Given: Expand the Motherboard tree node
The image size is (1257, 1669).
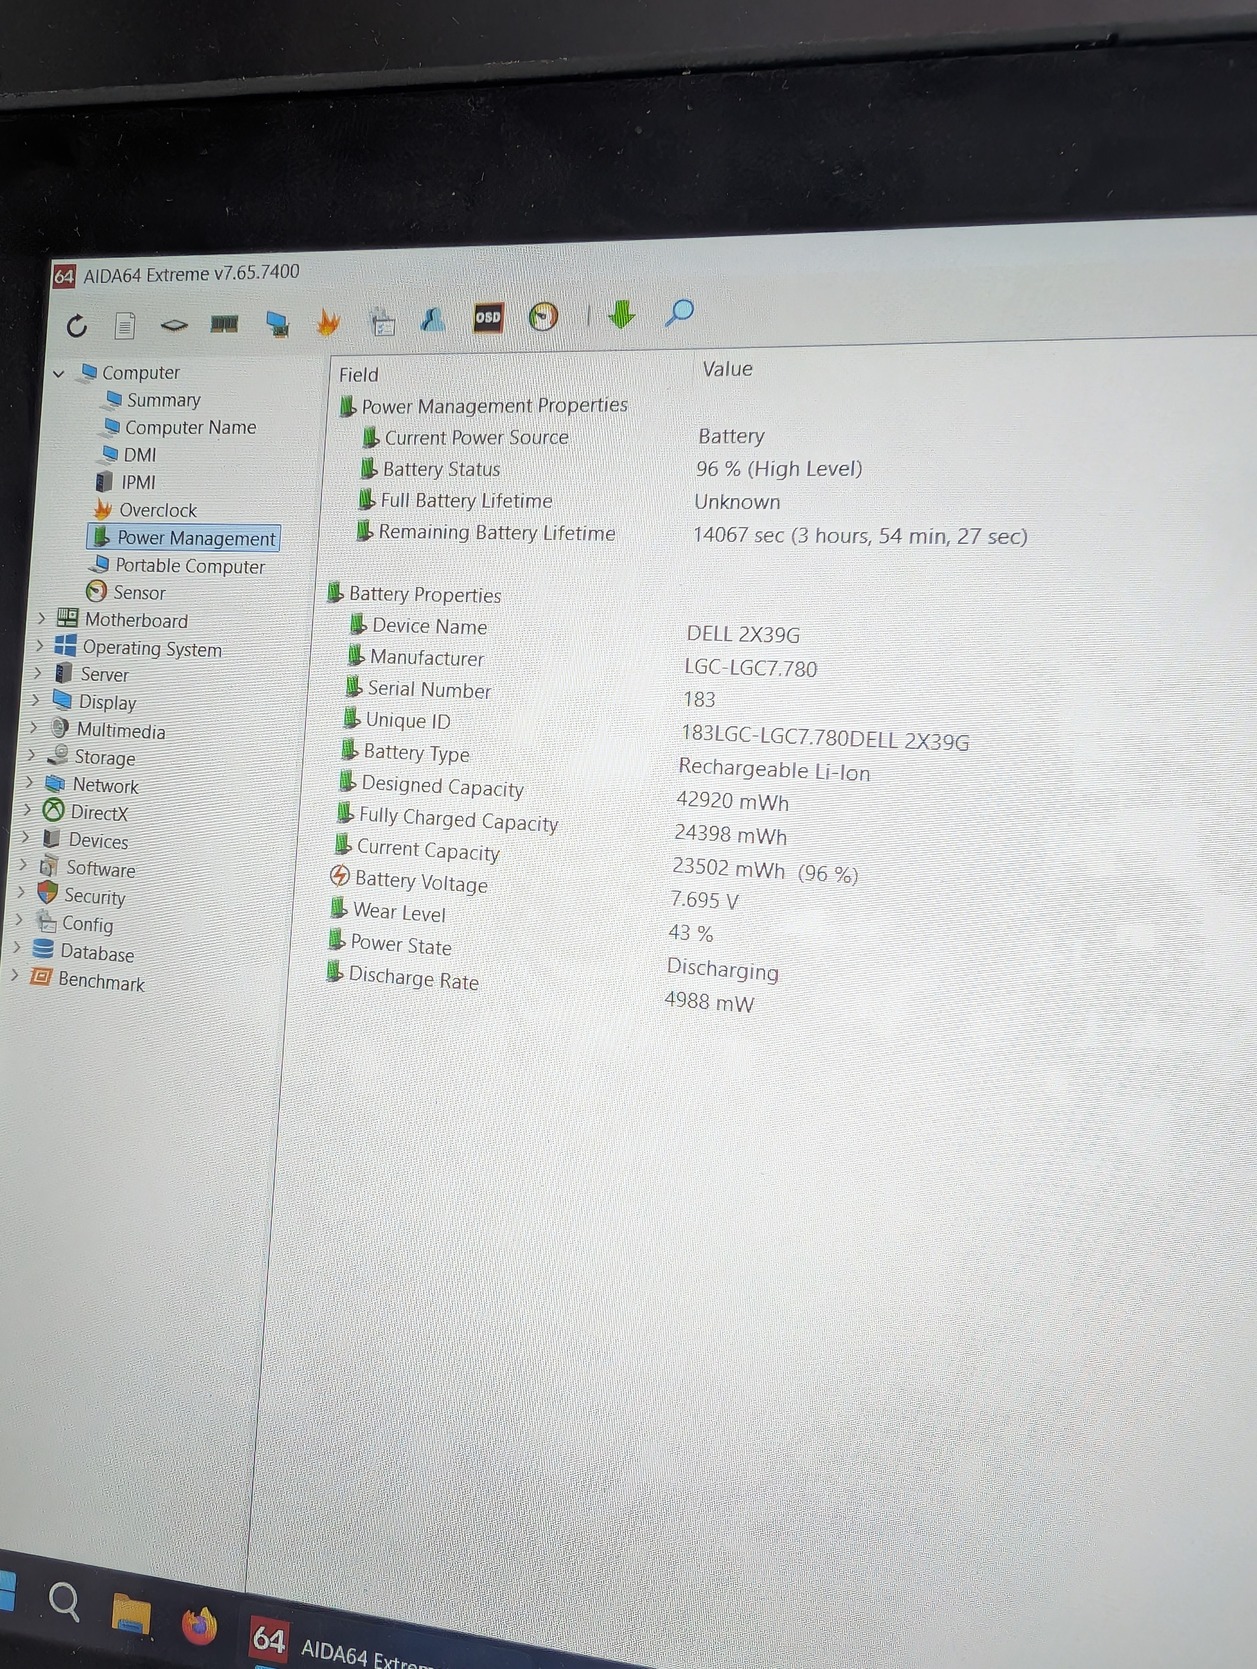Looking at the screenshot, I should (42, 619).
